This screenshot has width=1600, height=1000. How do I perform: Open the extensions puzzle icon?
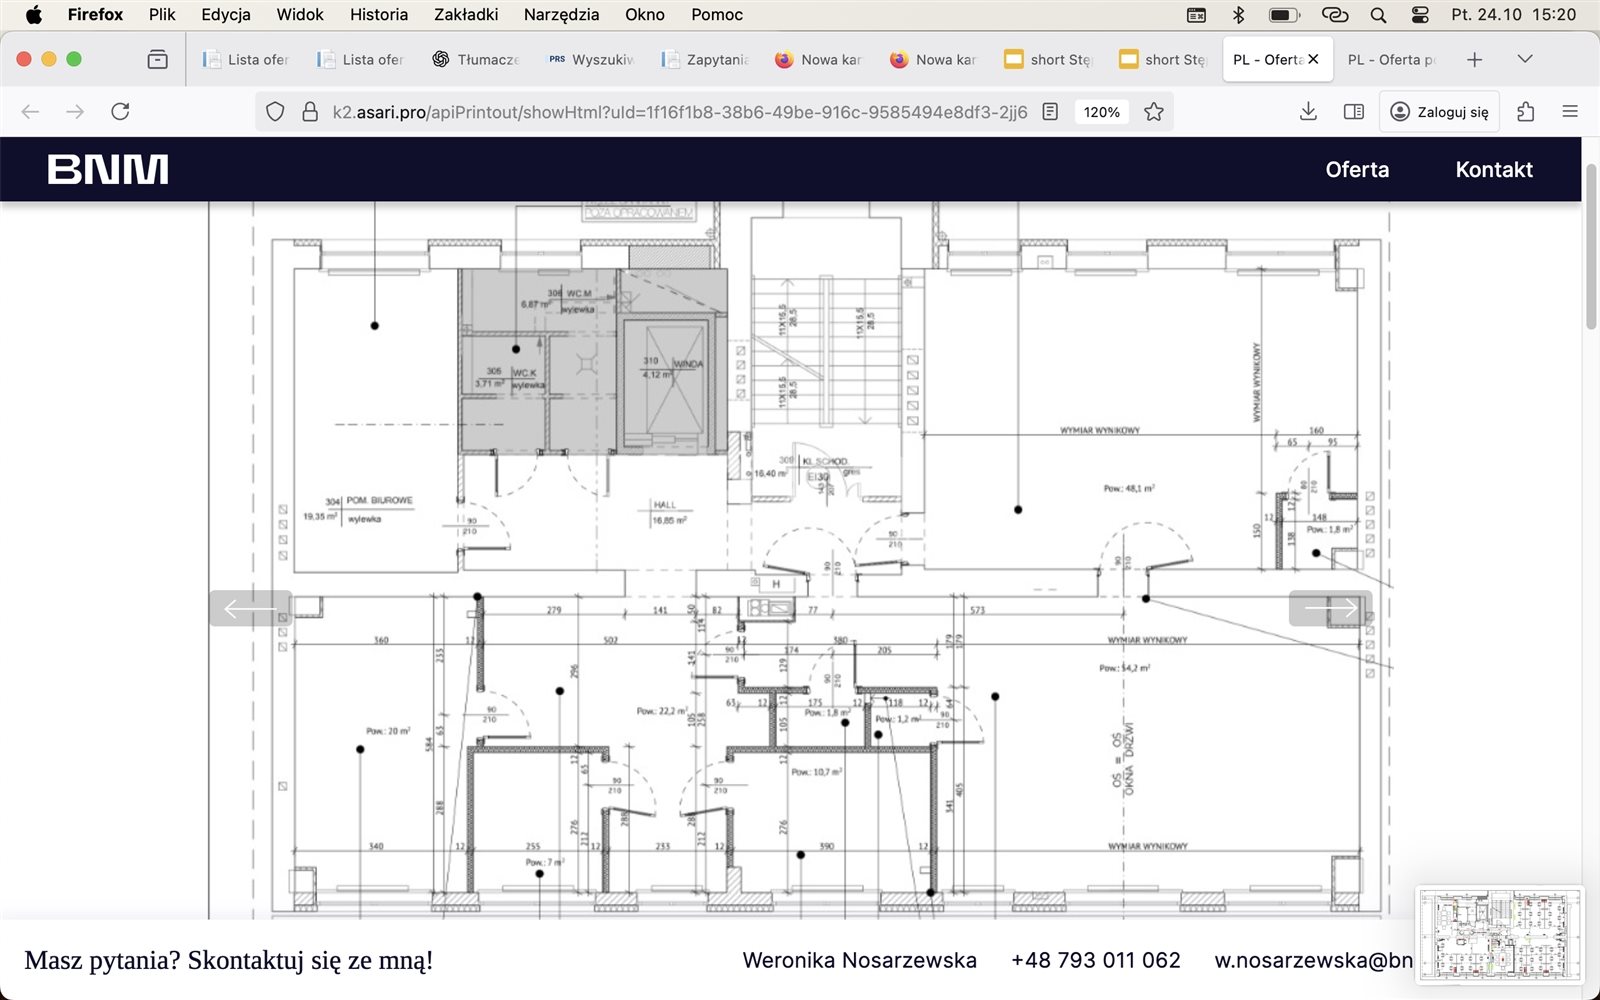pyautogui.click(x=1526, y=112)
